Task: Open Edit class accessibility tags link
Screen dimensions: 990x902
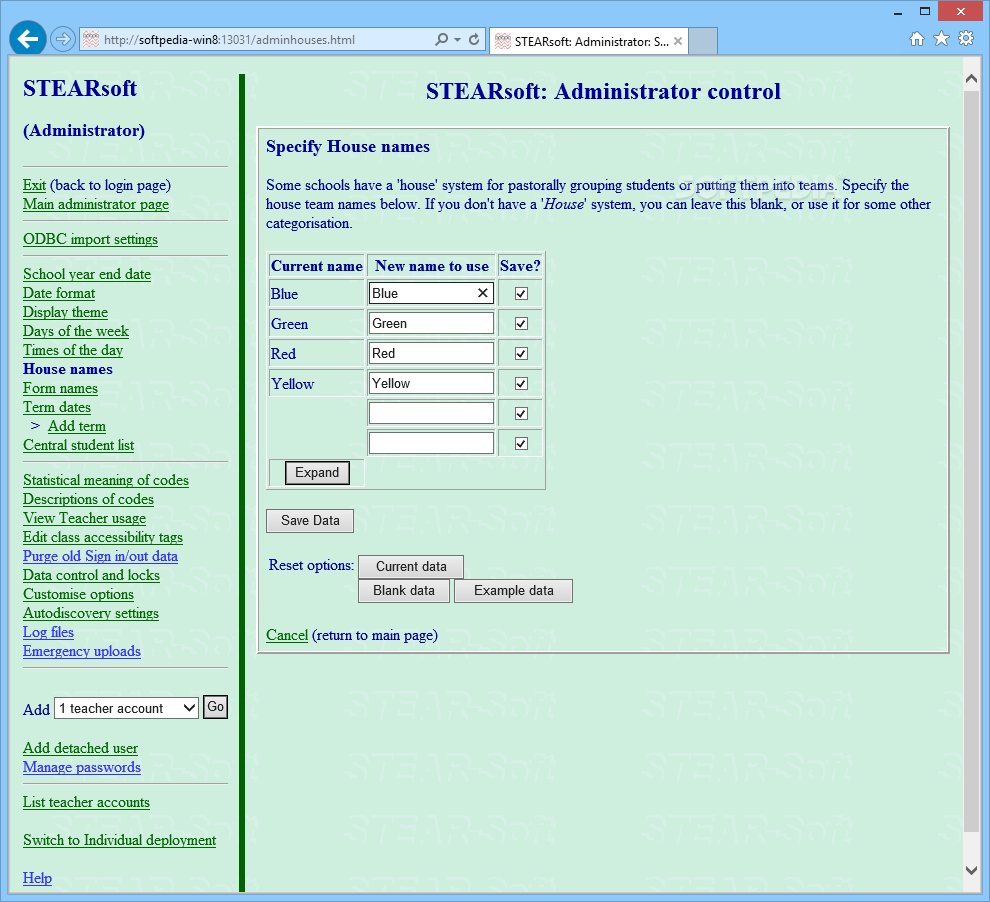Action: pyautogui.click(x=103, y=537)
